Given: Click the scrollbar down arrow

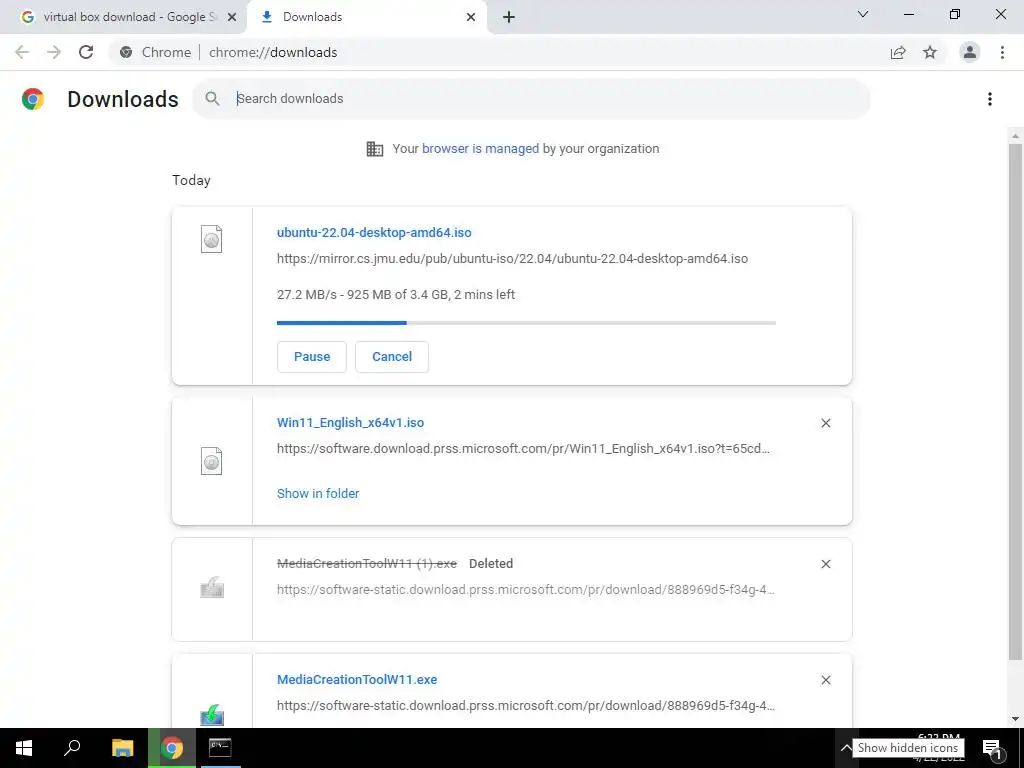Looking at the screenshot, I should click(x=1015, y=719).
